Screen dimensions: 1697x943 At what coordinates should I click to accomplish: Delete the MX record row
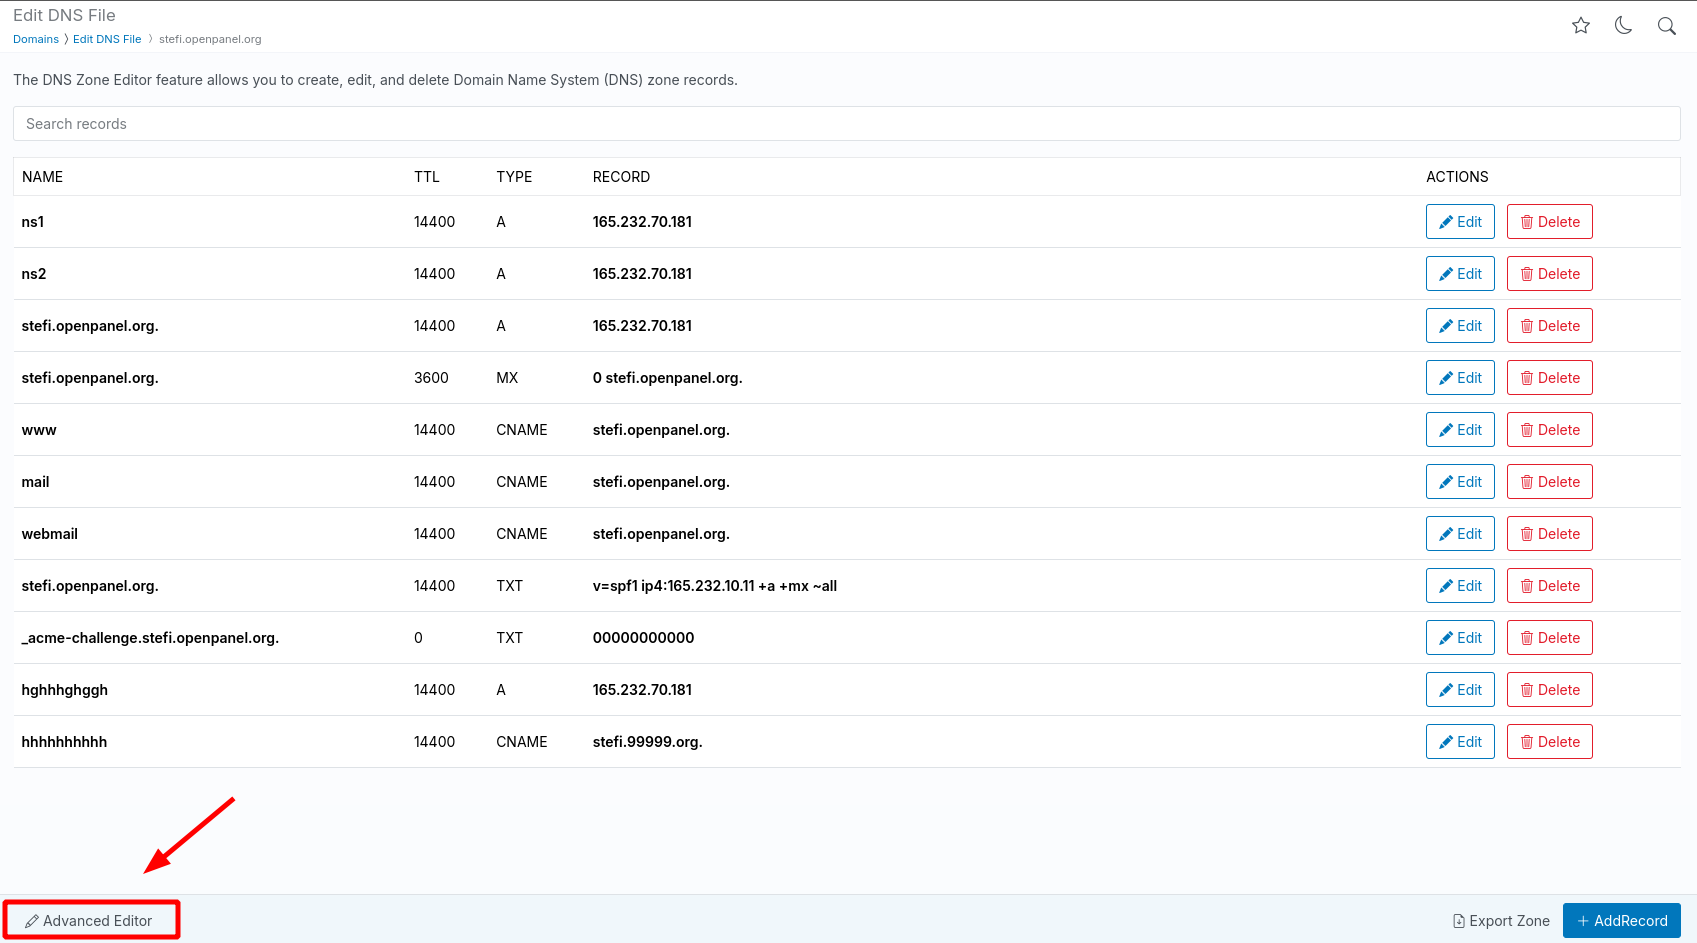1549,378
